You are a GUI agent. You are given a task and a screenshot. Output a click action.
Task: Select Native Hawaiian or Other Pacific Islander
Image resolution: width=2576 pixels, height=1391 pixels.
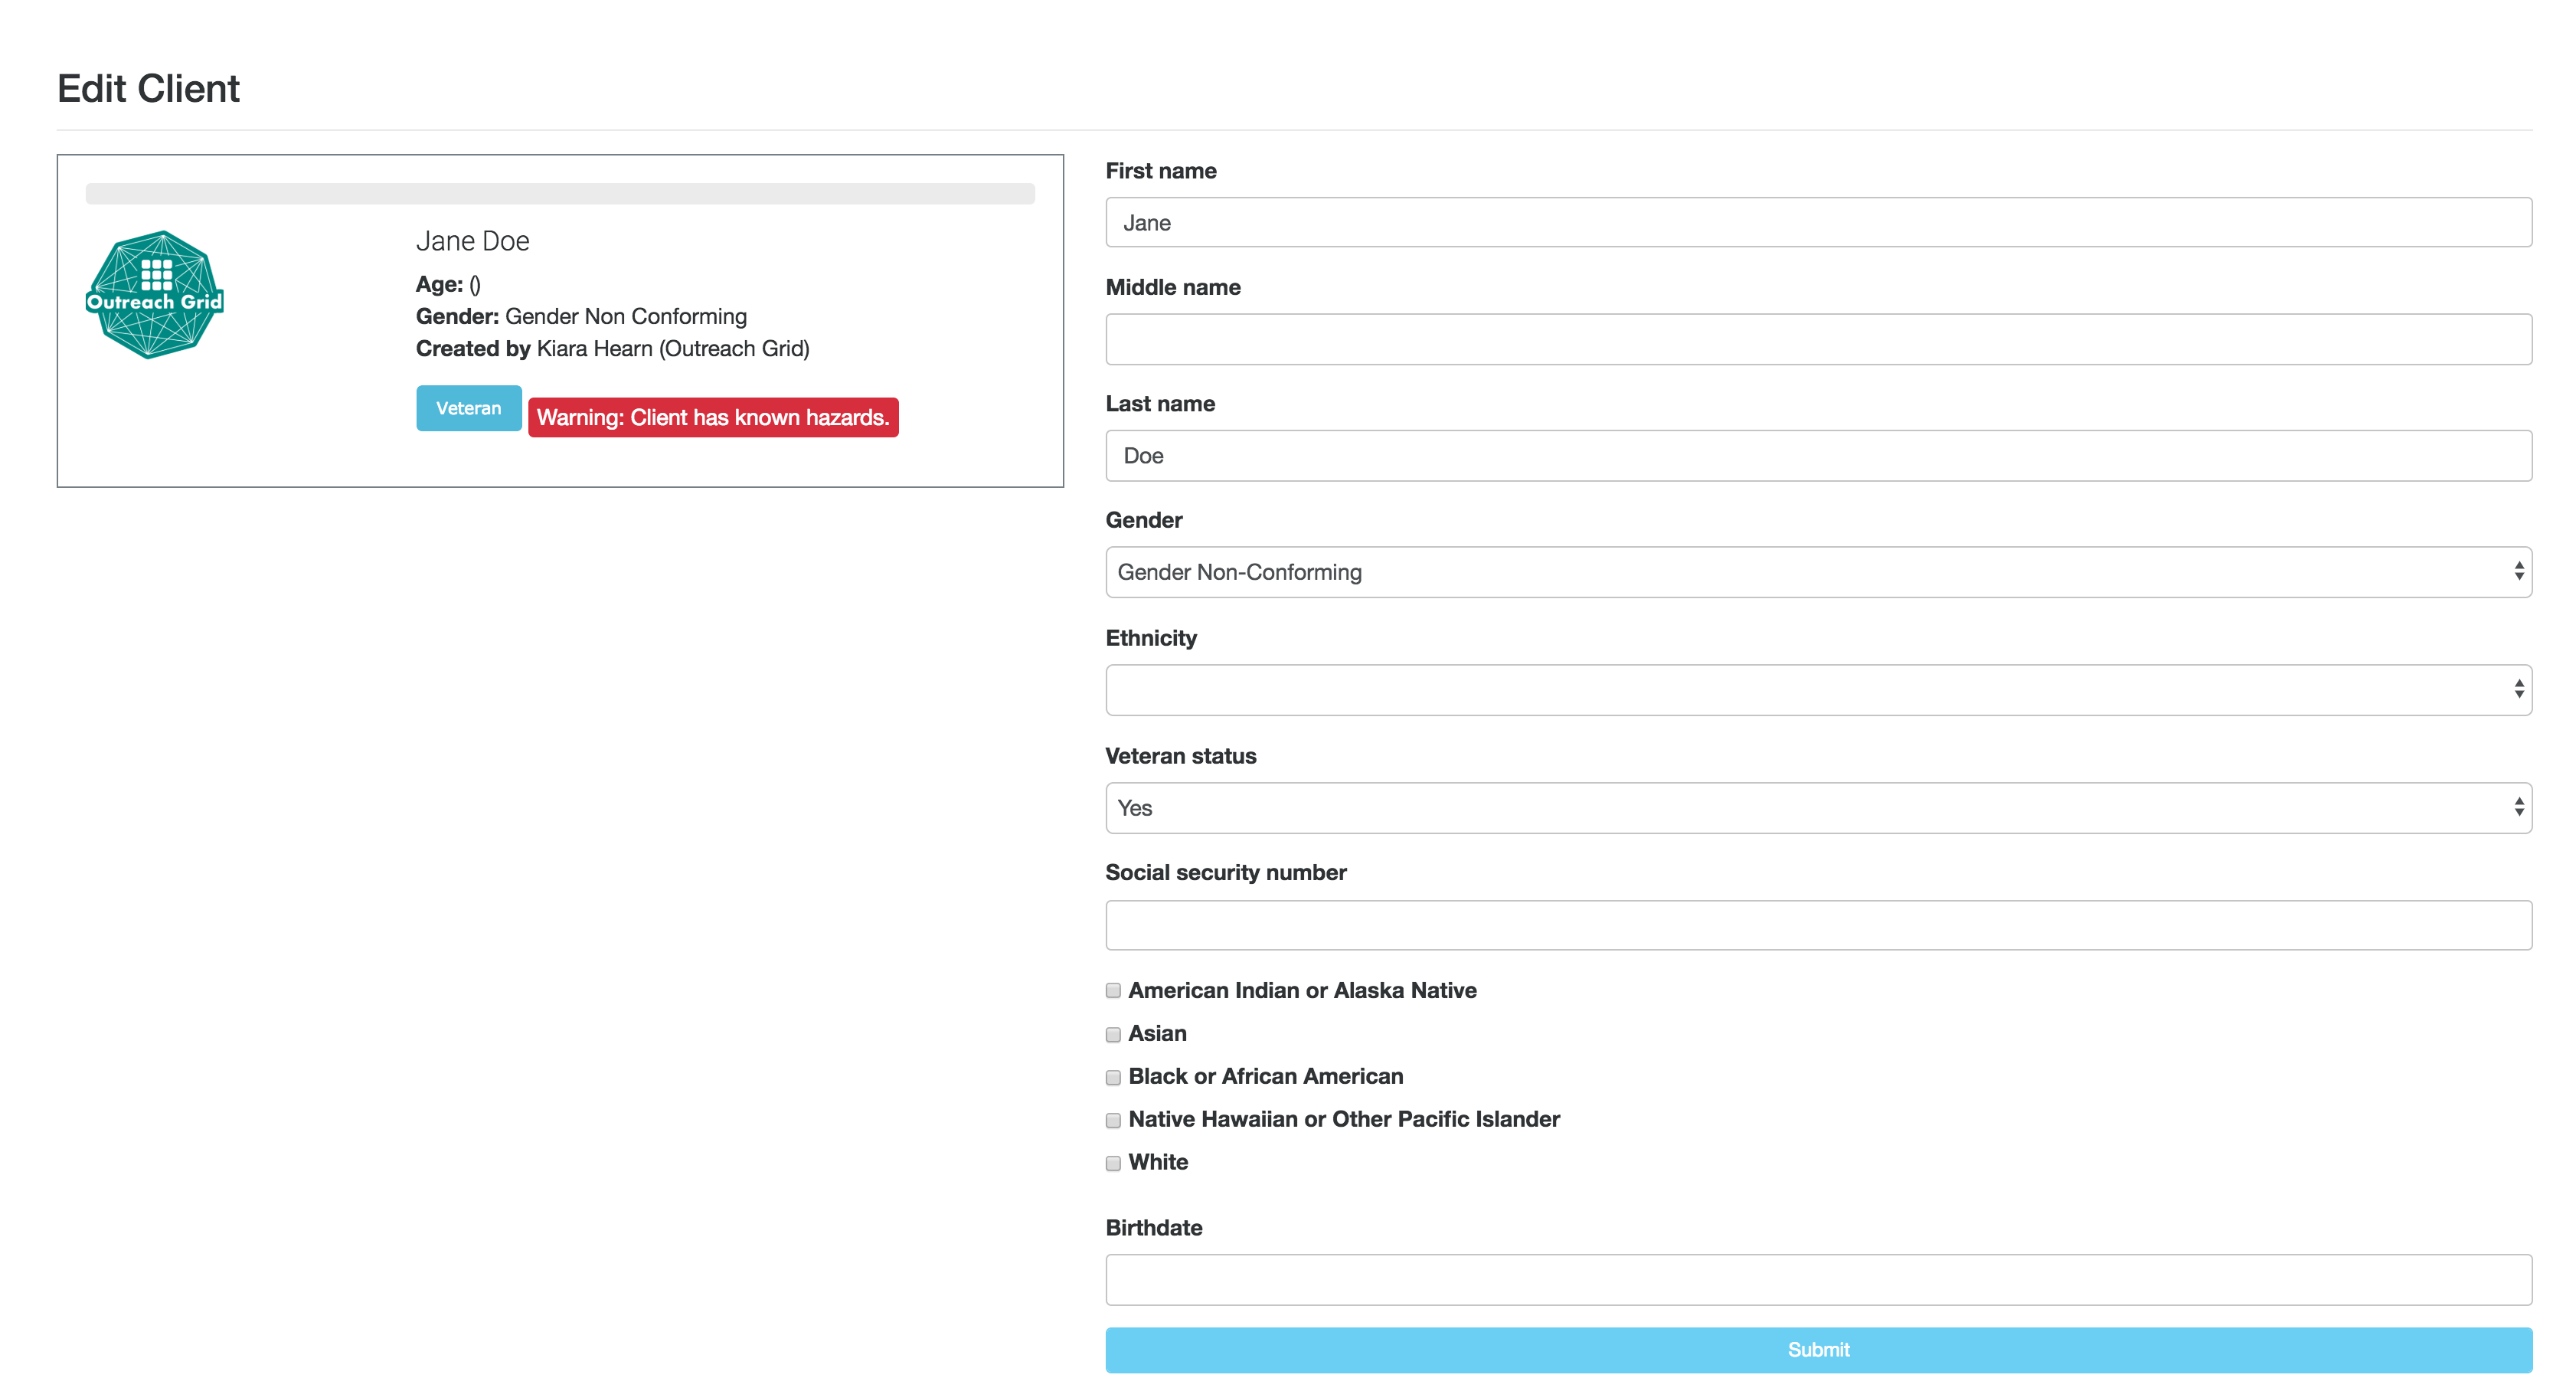(x=1113, y=1120)
